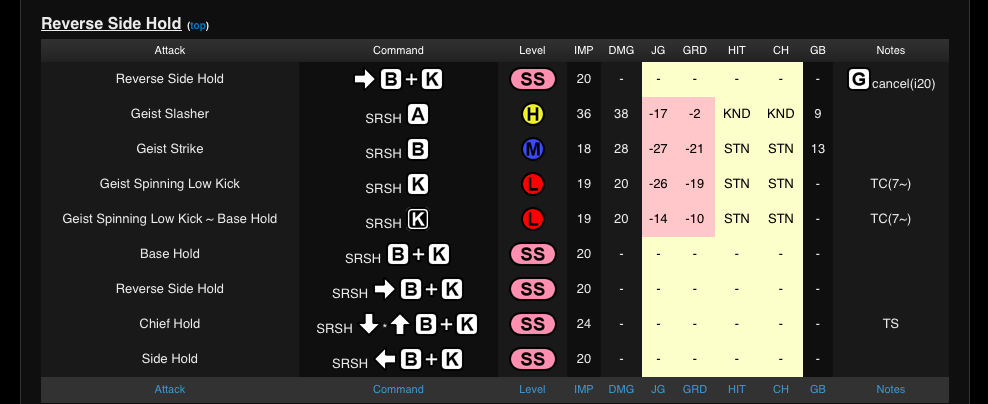
Task: Click the G cancel icon in Notes column
Action: [x=858, y=80]
